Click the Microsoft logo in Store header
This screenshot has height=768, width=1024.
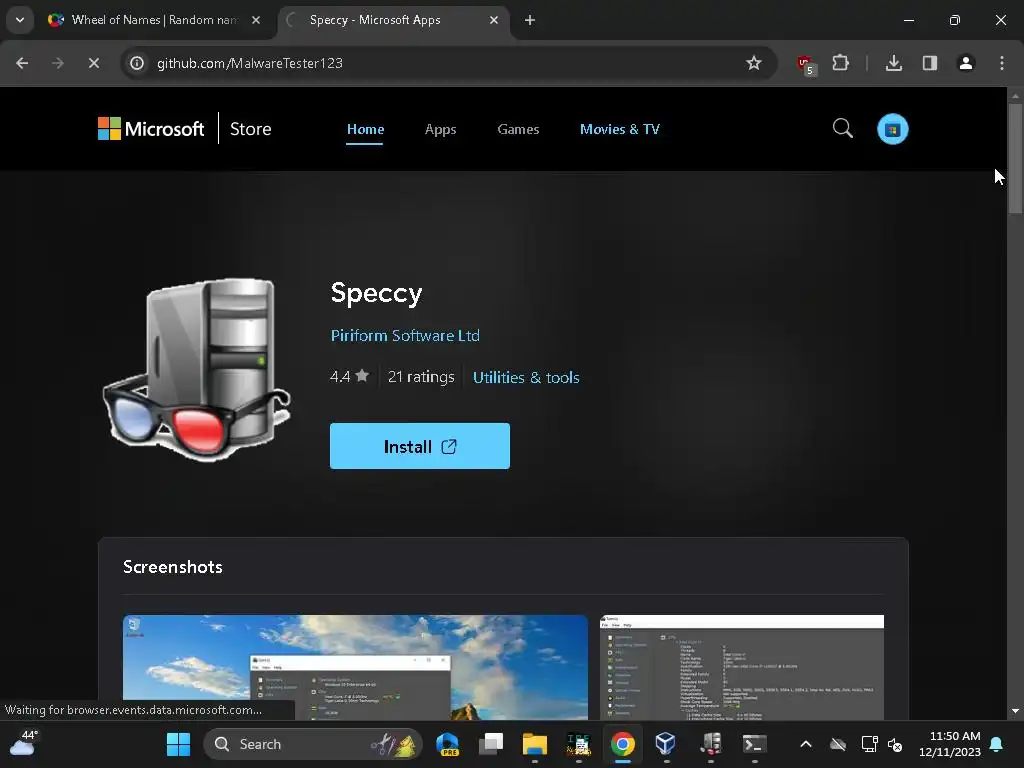point(151,129)
